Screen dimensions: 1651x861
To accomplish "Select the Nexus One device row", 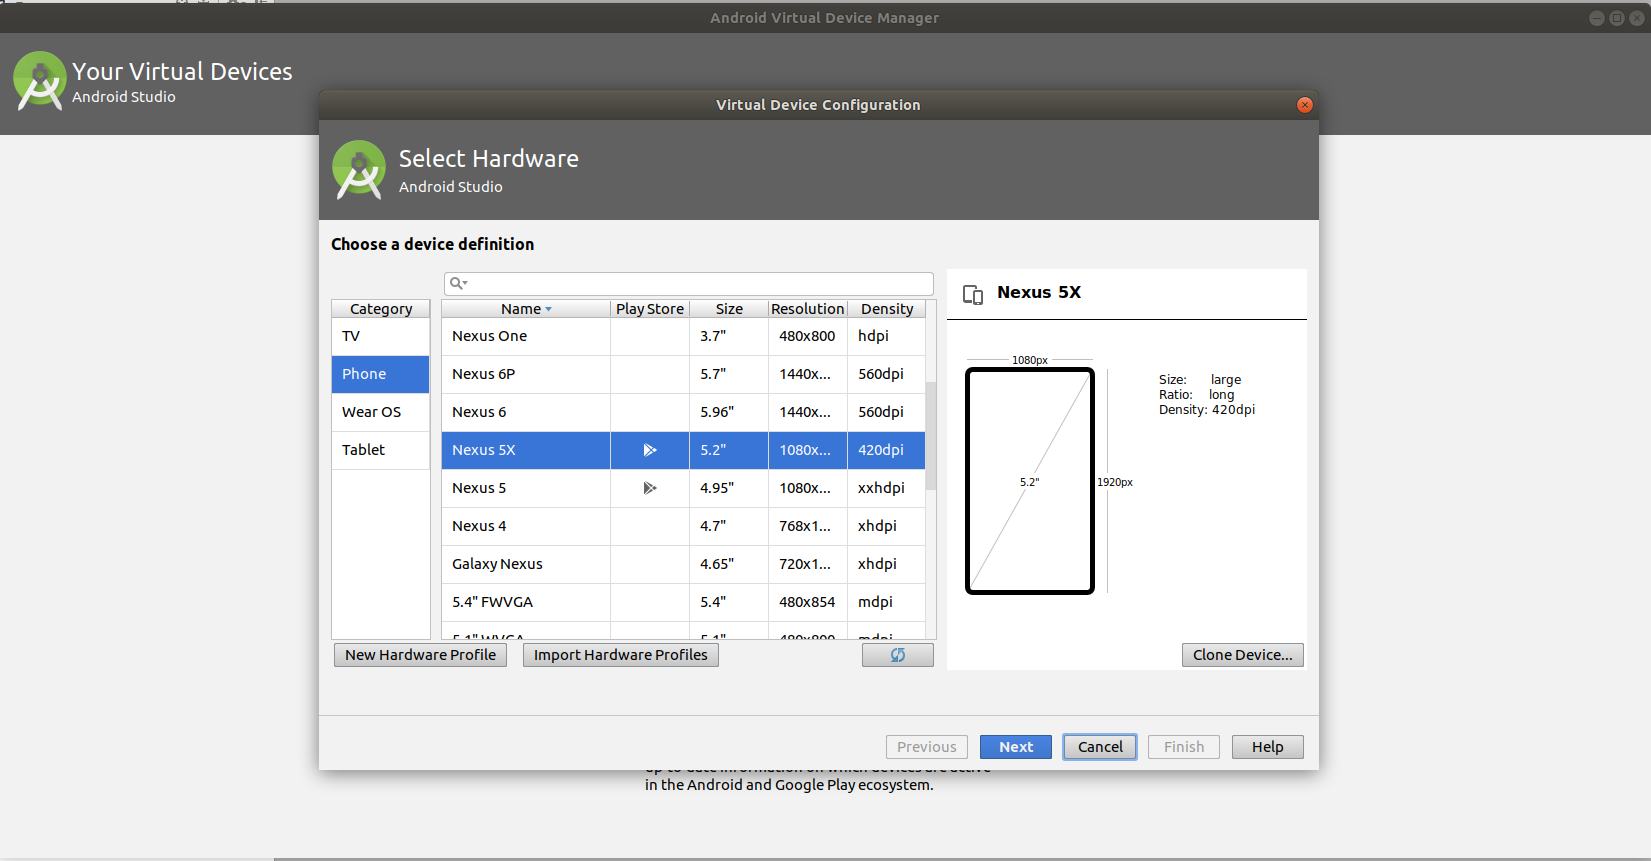I will click(683, 336).
